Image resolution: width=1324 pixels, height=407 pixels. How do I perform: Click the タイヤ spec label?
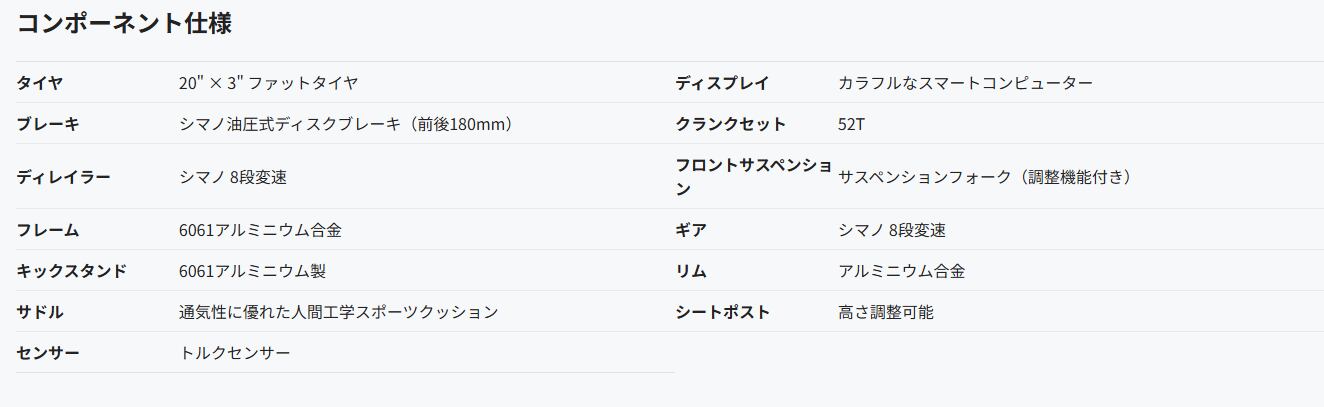(39, 83)
